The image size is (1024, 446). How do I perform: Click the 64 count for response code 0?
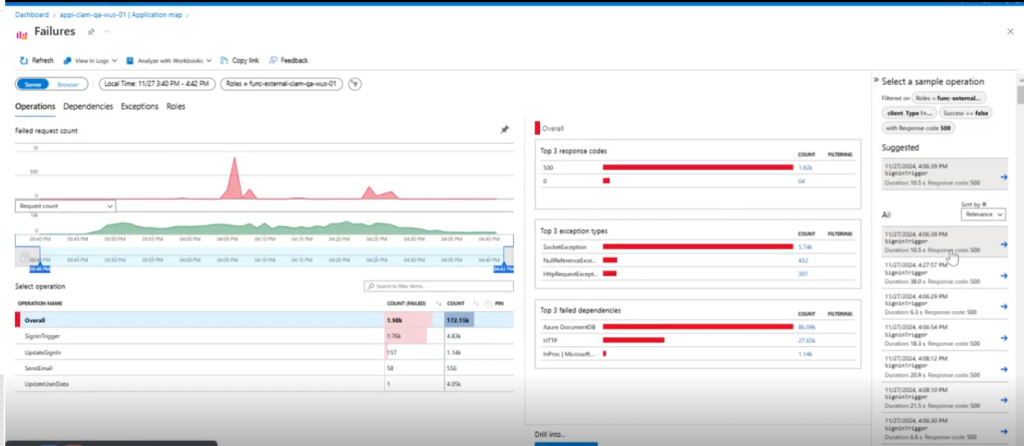pos(802,180)
